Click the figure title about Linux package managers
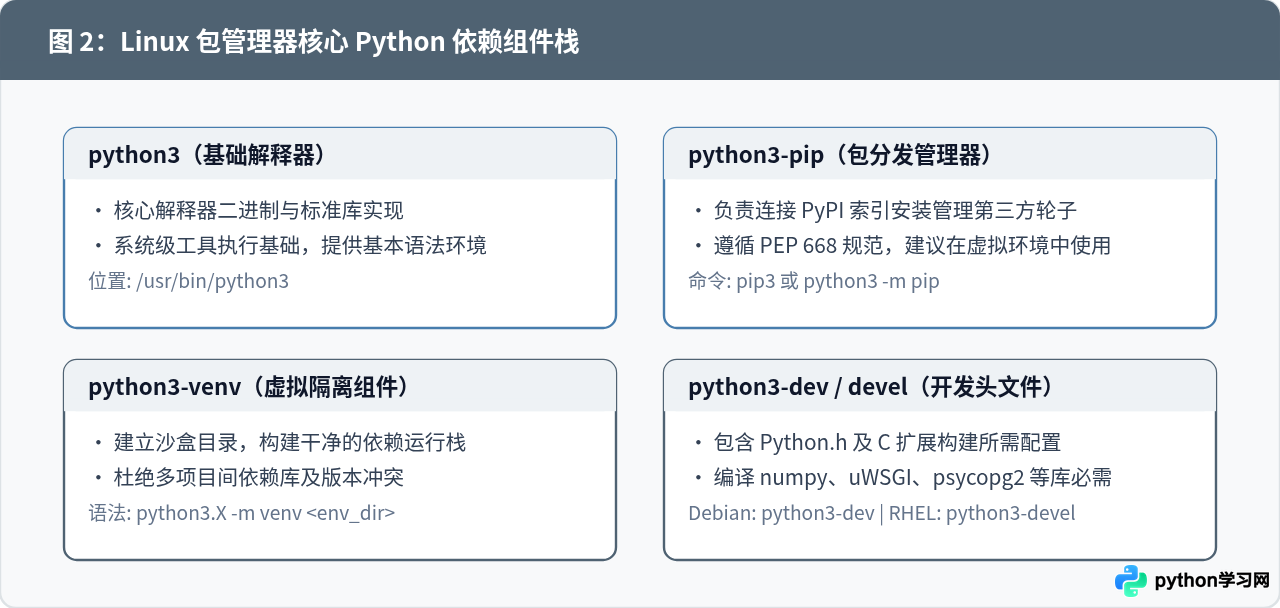 (313, 42)
